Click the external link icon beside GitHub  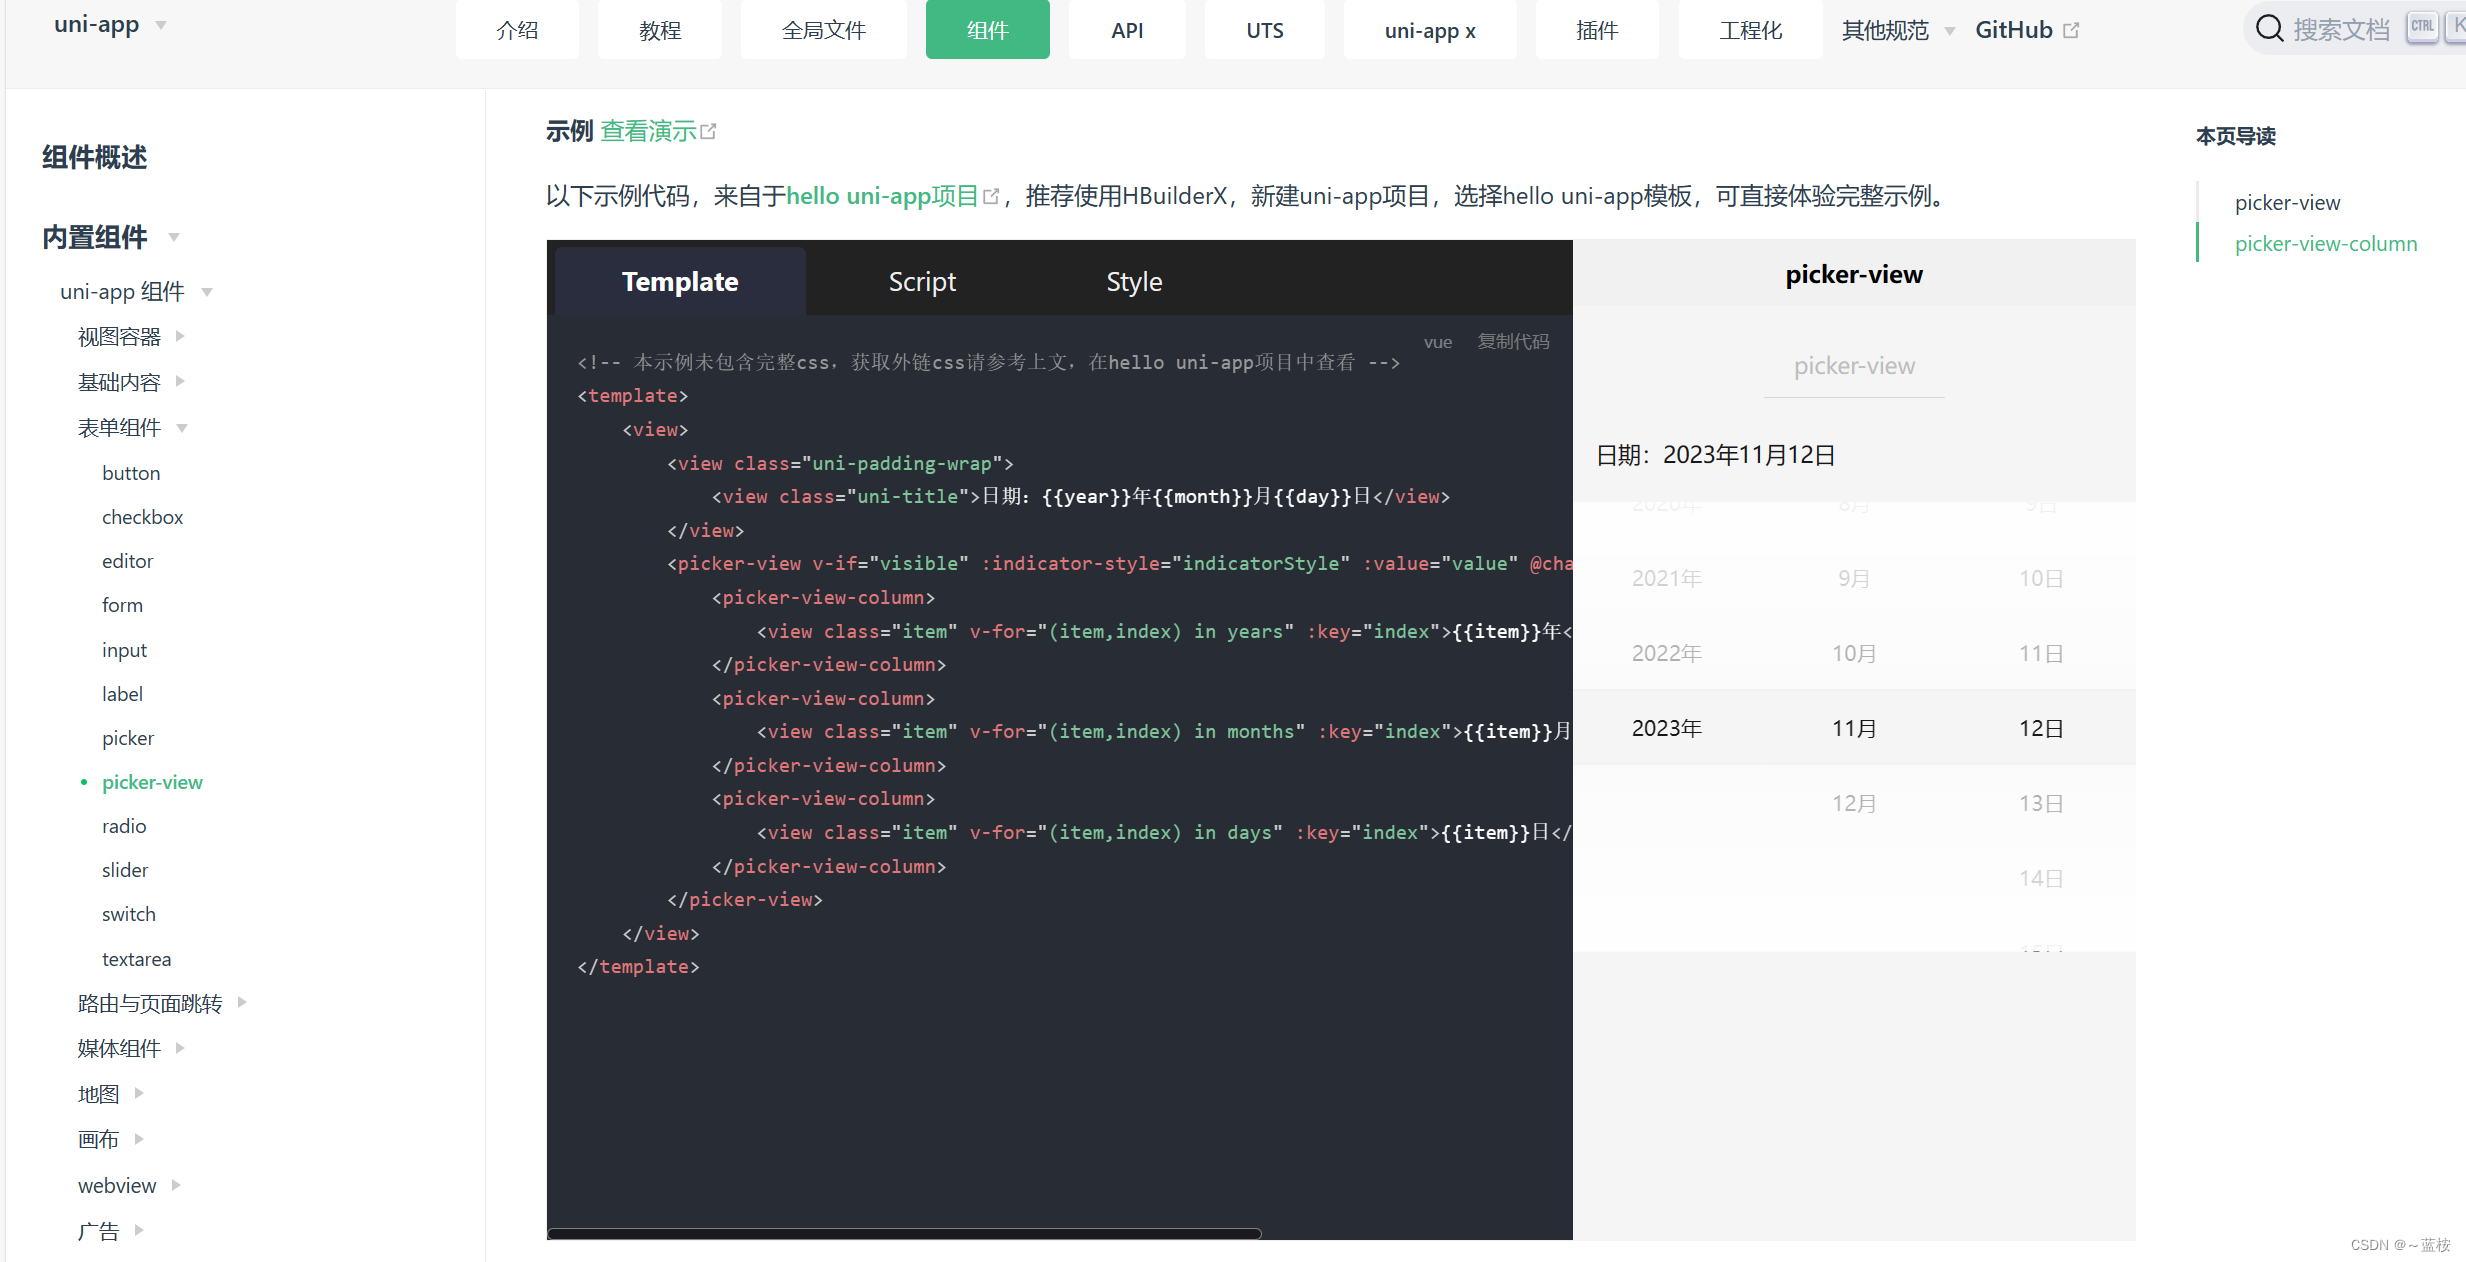click(2071, 31)
